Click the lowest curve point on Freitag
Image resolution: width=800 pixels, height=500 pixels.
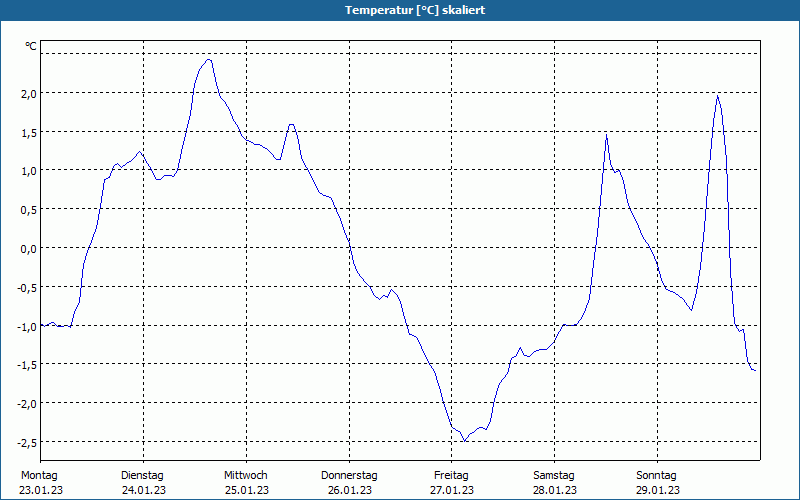(464, 440)
